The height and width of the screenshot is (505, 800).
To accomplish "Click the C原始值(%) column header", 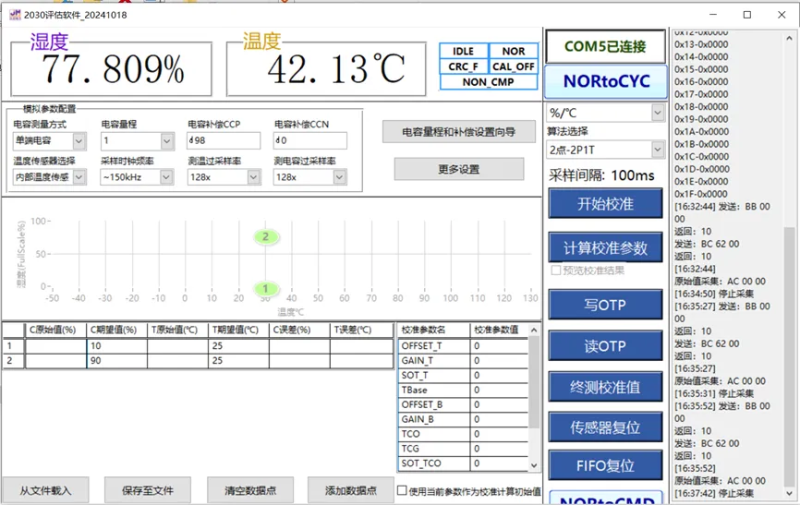I will click(56, 330).
